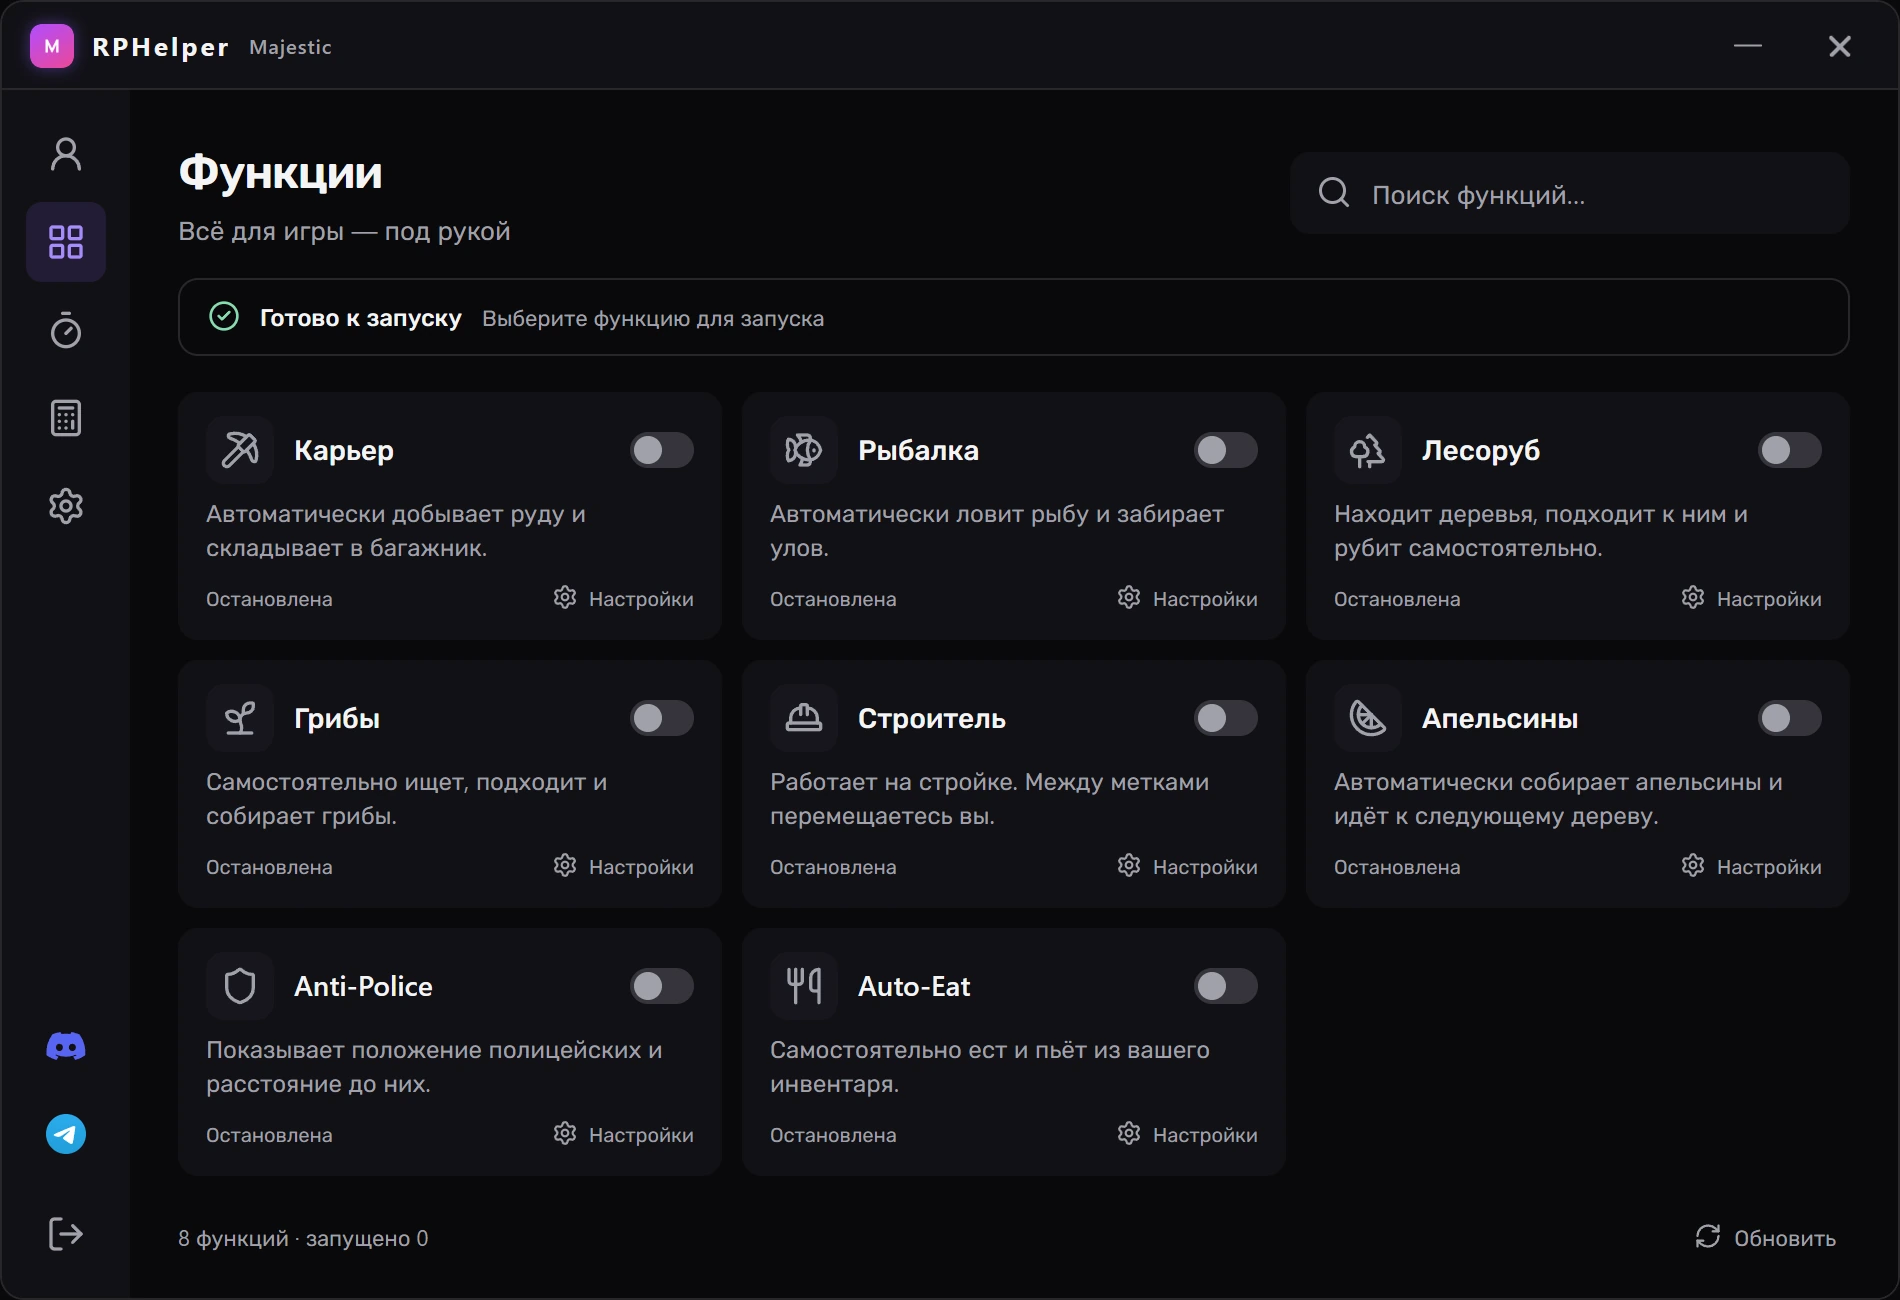Switch on the Лесоруб toggle
The width and height of the screenshot is (1900, 1300).
point(1789,450)
